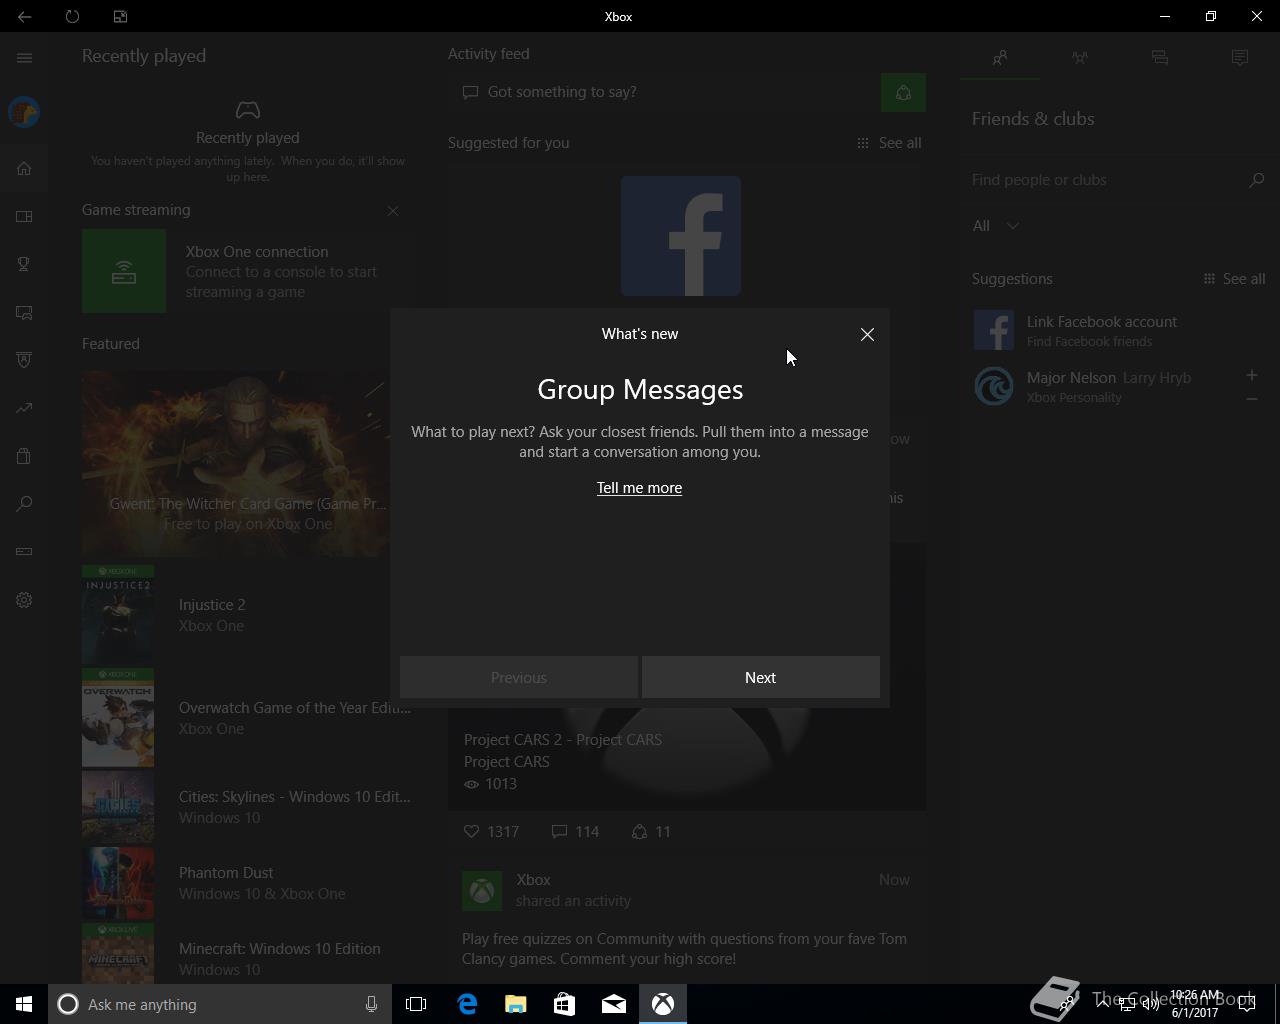This screenshot has height=1024, width=1280.
Task: Open the profile avatar in sidebar
Action: click(24, 112)
